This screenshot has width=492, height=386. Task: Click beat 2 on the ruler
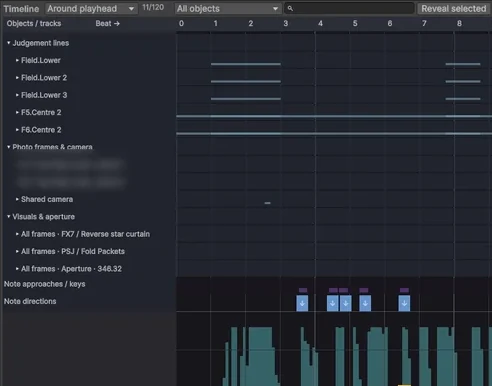(x=251, y=23)
